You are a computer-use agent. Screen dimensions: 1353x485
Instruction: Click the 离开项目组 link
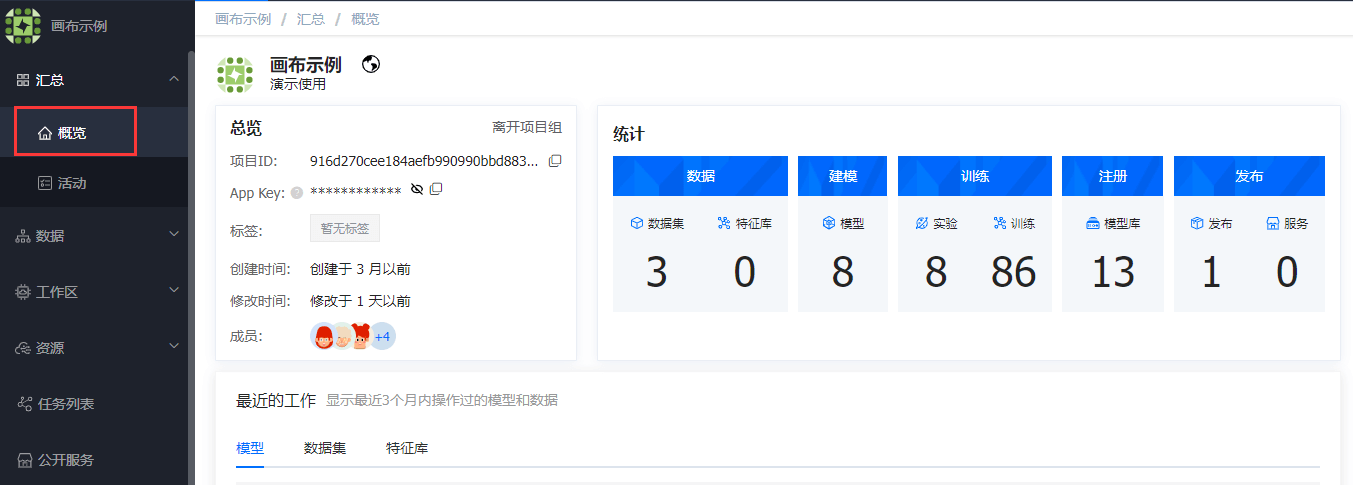[527, 127]
